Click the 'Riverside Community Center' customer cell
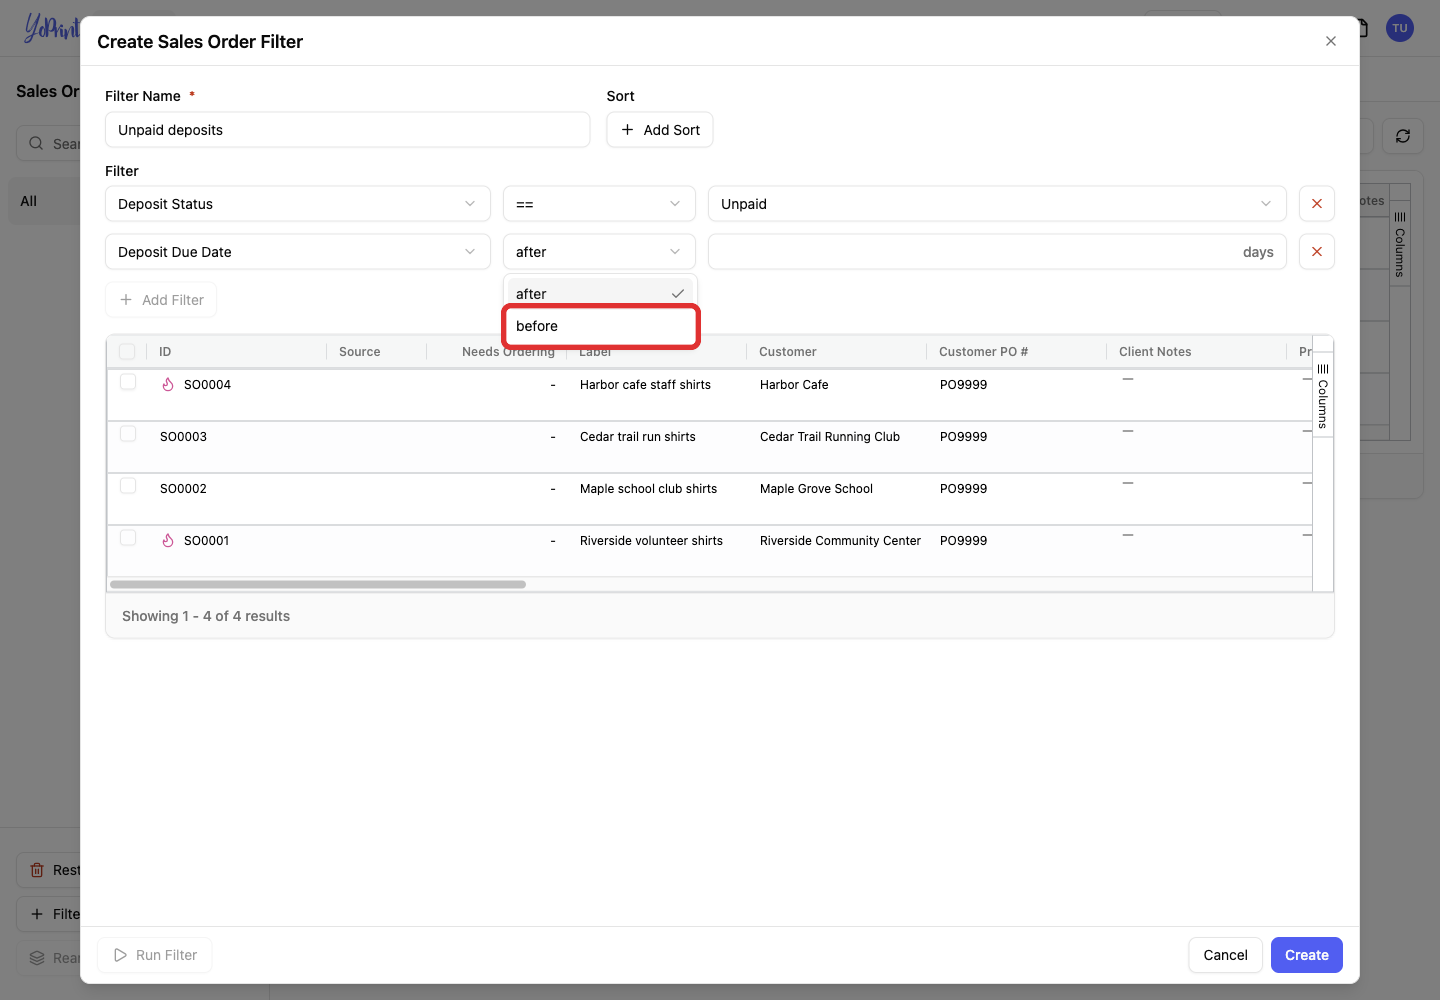The height and width of the screenshot is (1000, 1440). [840, 541]
